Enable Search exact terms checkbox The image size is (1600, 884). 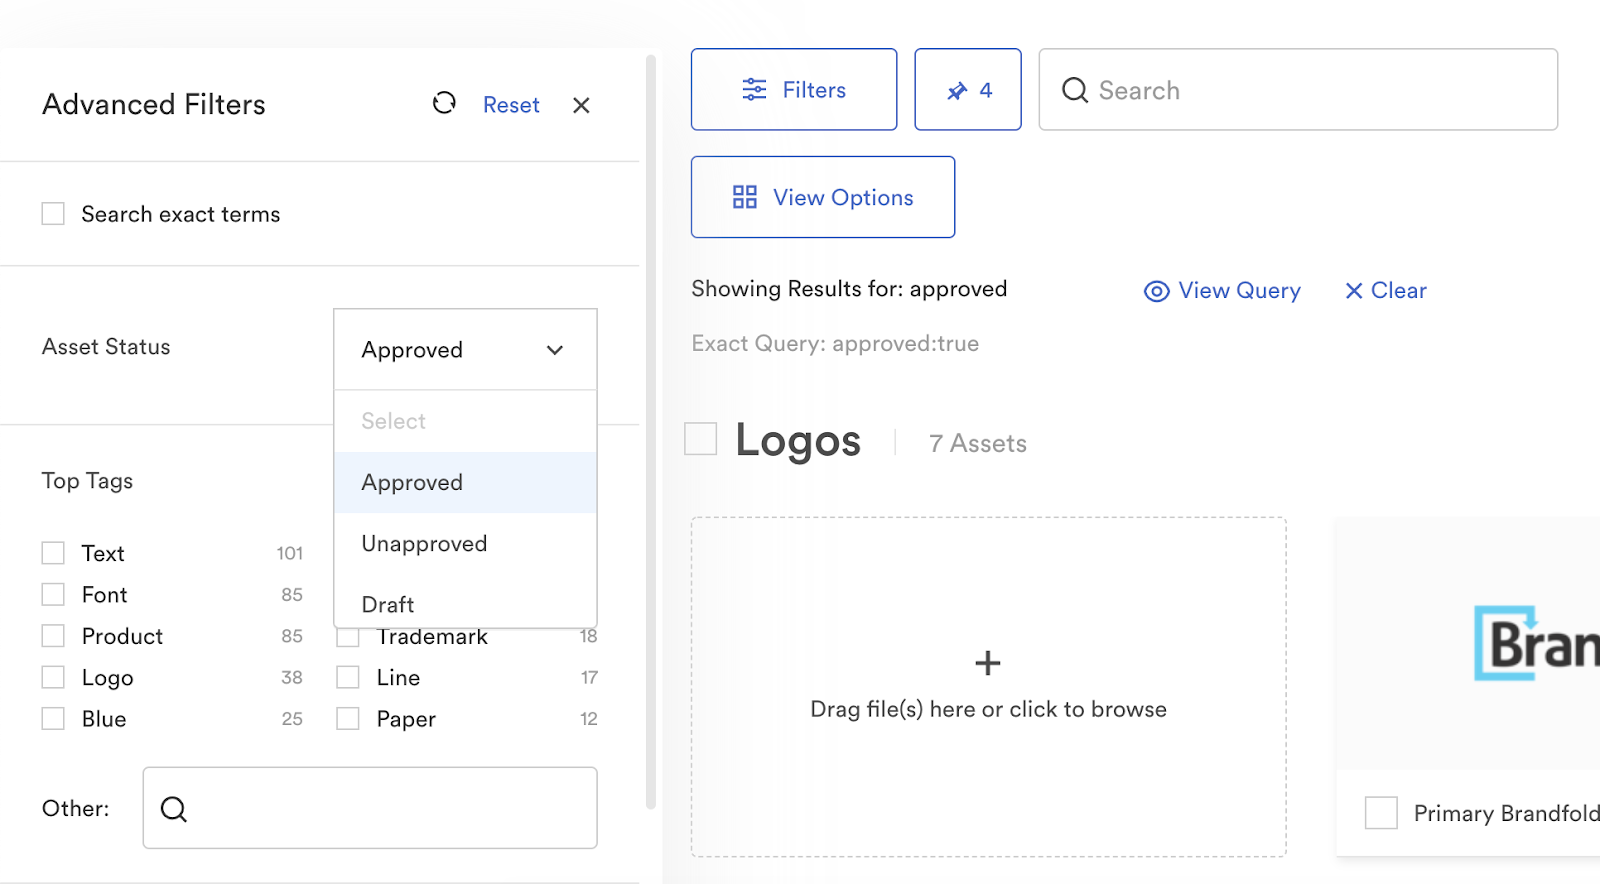53,214
